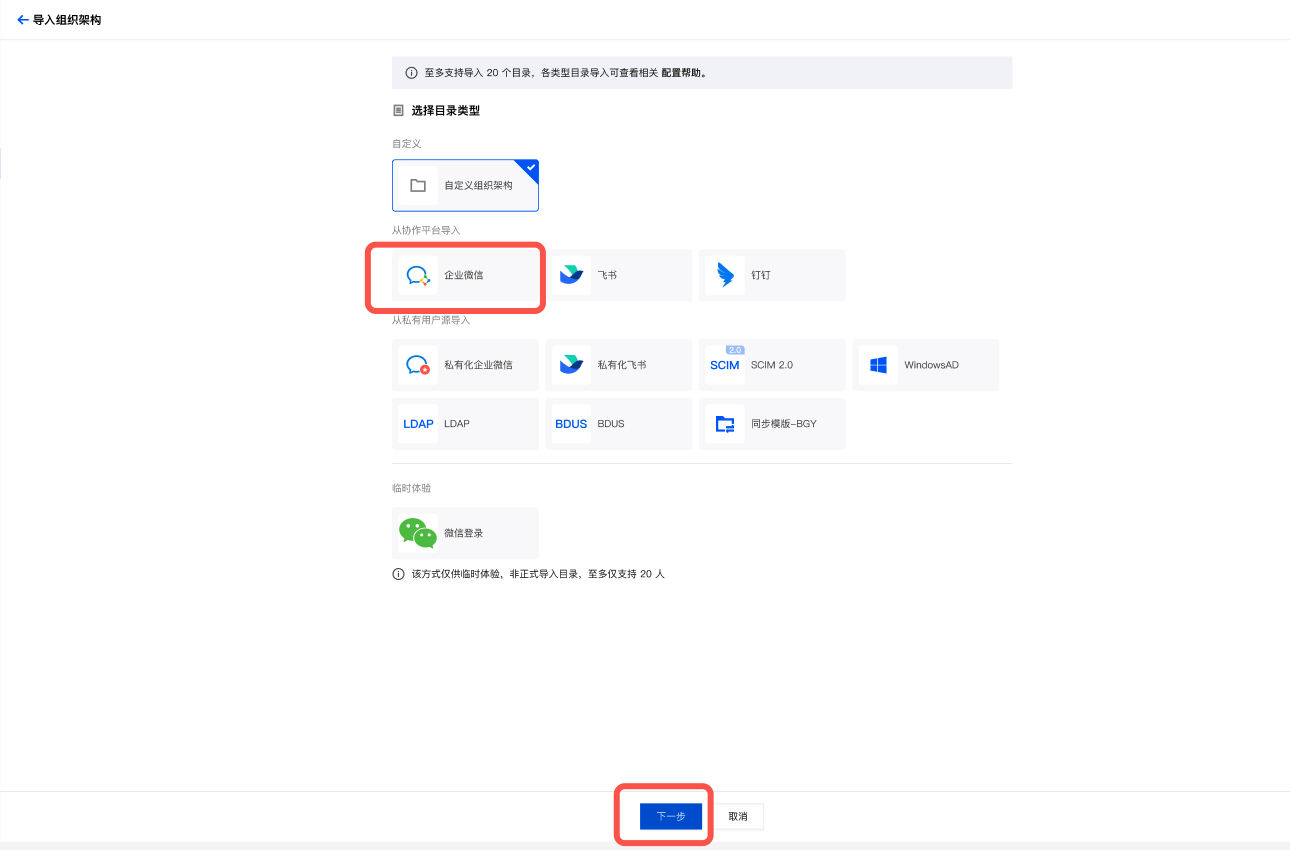Cancel the import with 取消
Viewport: 1290px width, 850px height.
click(738, 817)
